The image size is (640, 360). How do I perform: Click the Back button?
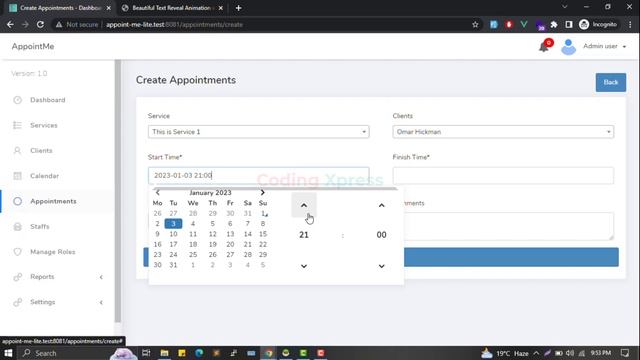coord(611,82)
